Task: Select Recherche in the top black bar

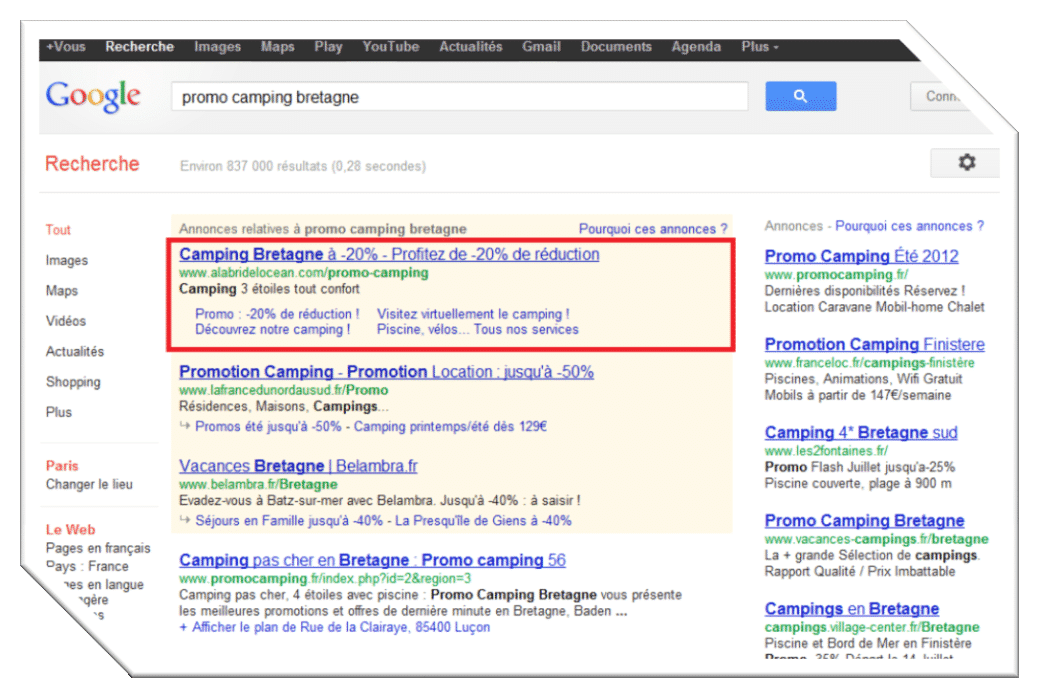Action: point(139,47)
